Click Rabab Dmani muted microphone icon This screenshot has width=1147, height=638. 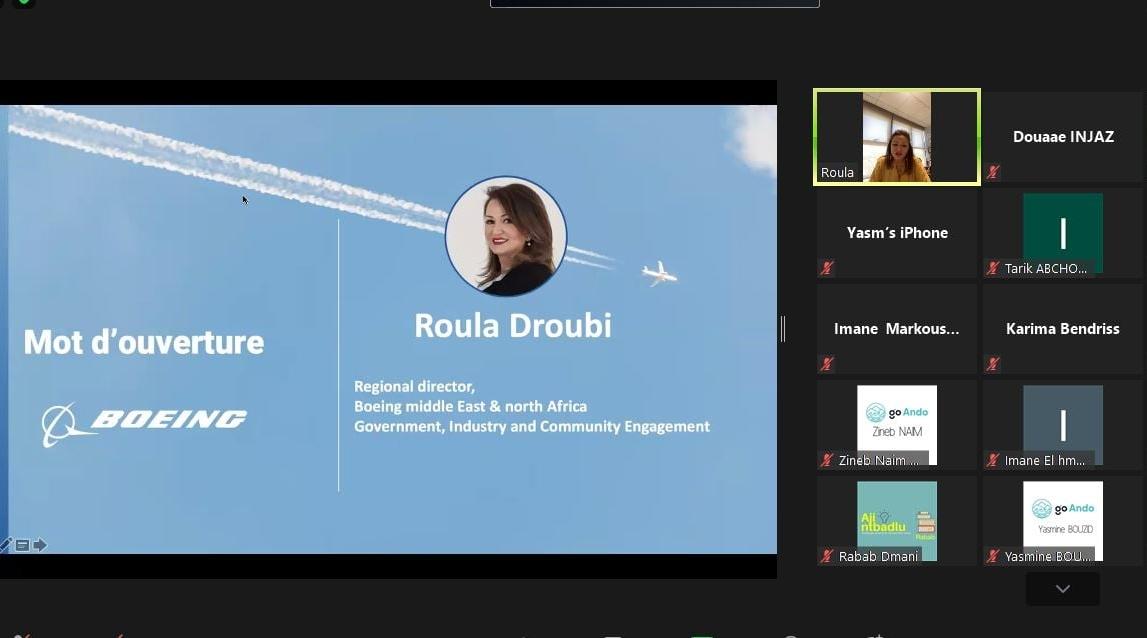pyautogui.click(x=827, y=556)
